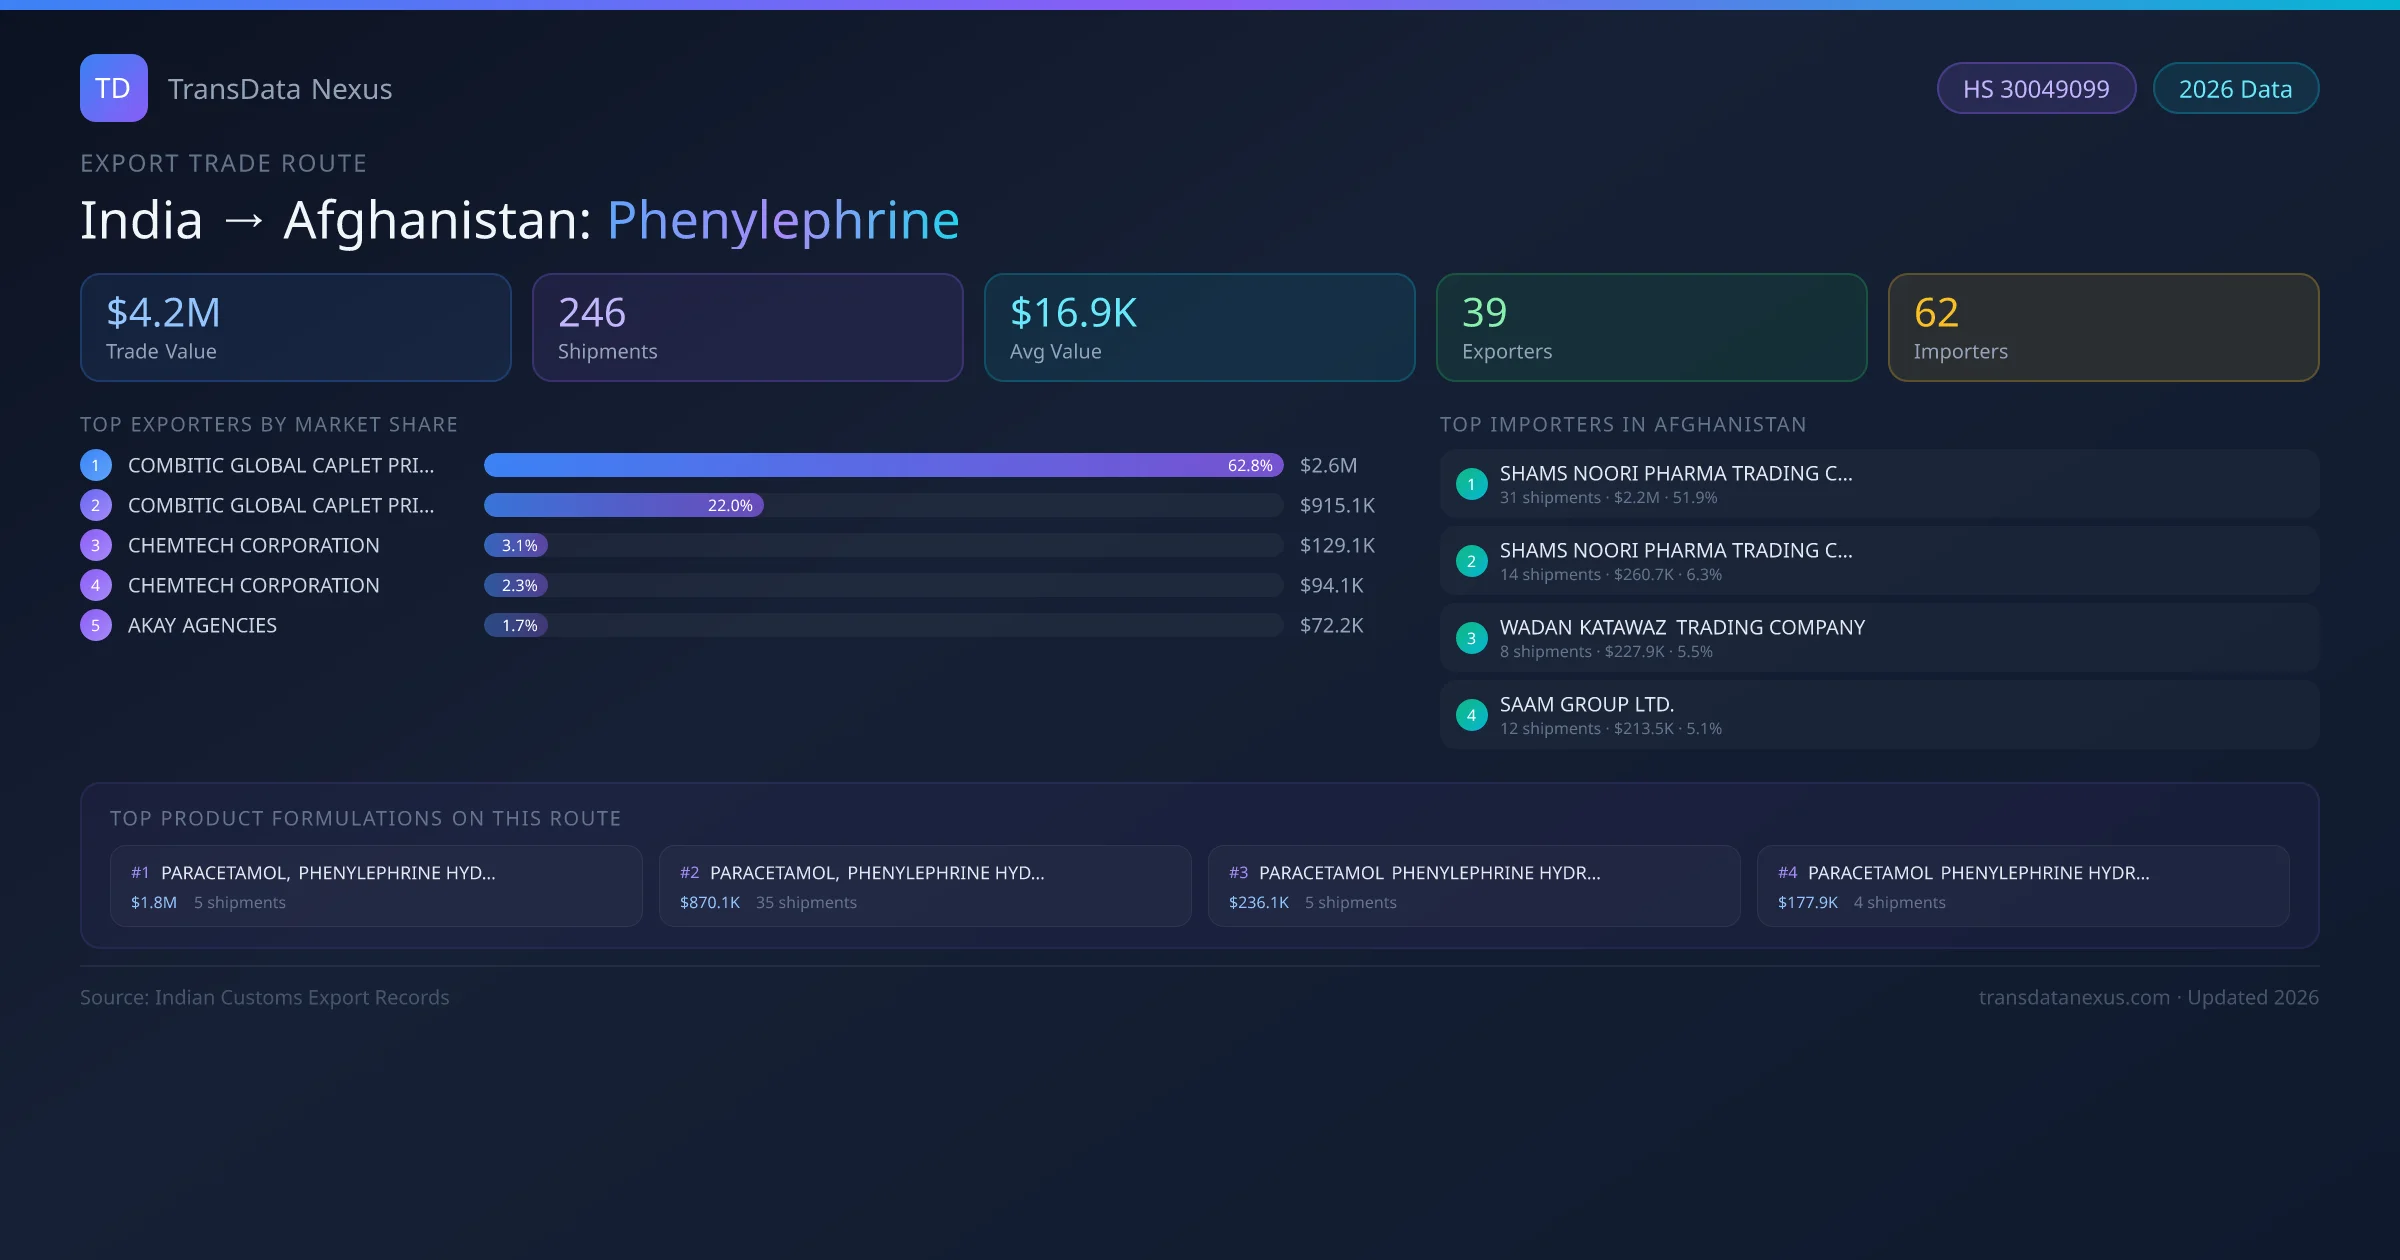Select rank badge 5 next to AKAY AGENCIES
The image size is (2400, 1260).
coord(95,624)
